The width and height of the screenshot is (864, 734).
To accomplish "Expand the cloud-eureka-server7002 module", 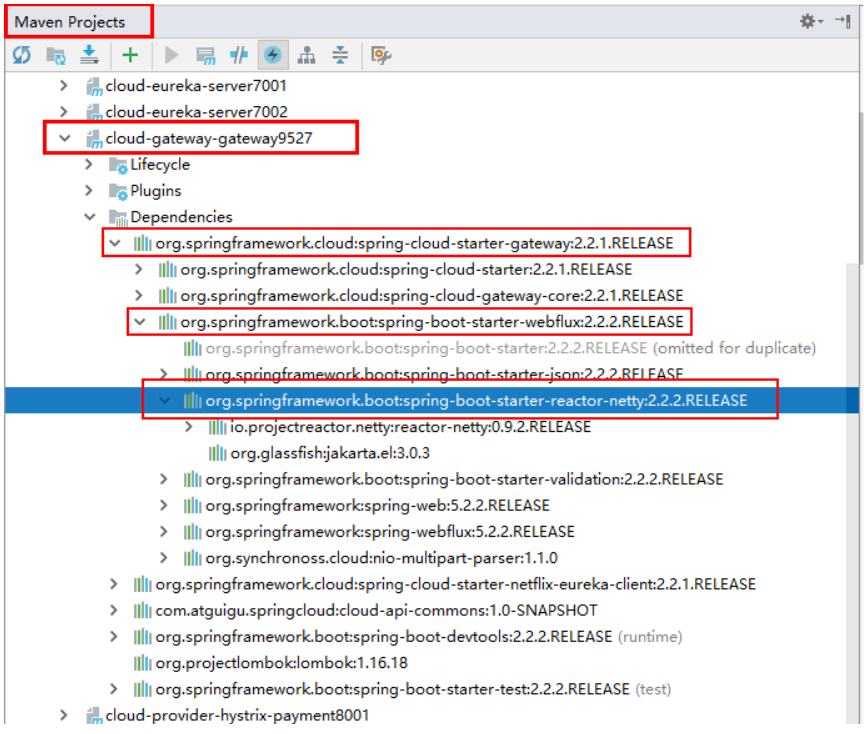I will point(64,112).
